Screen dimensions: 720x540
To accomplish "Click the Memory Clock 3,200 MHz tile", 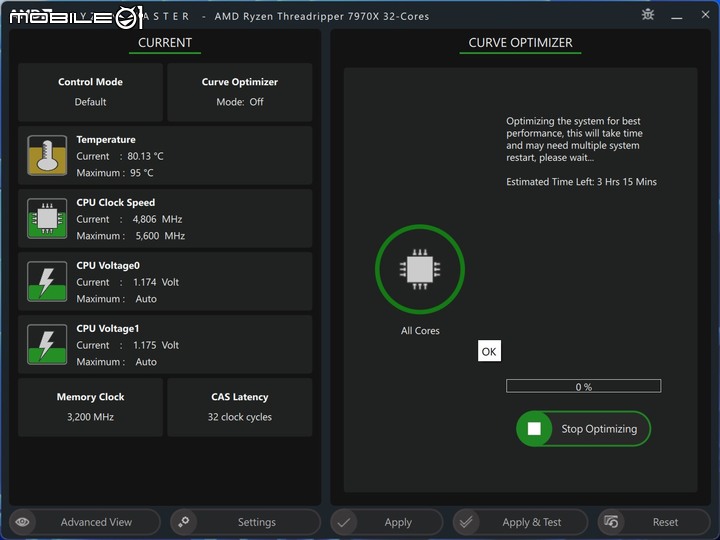I will pos(90,407).
